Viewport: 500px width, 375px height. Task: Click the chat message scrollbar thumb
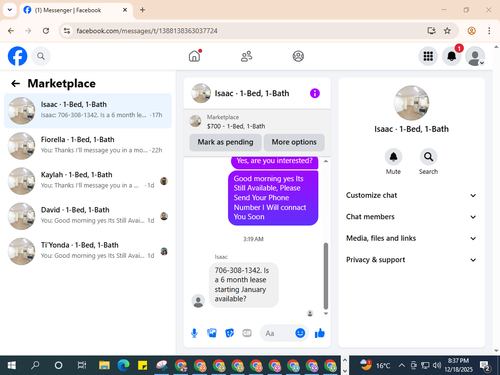click(326, 276)
